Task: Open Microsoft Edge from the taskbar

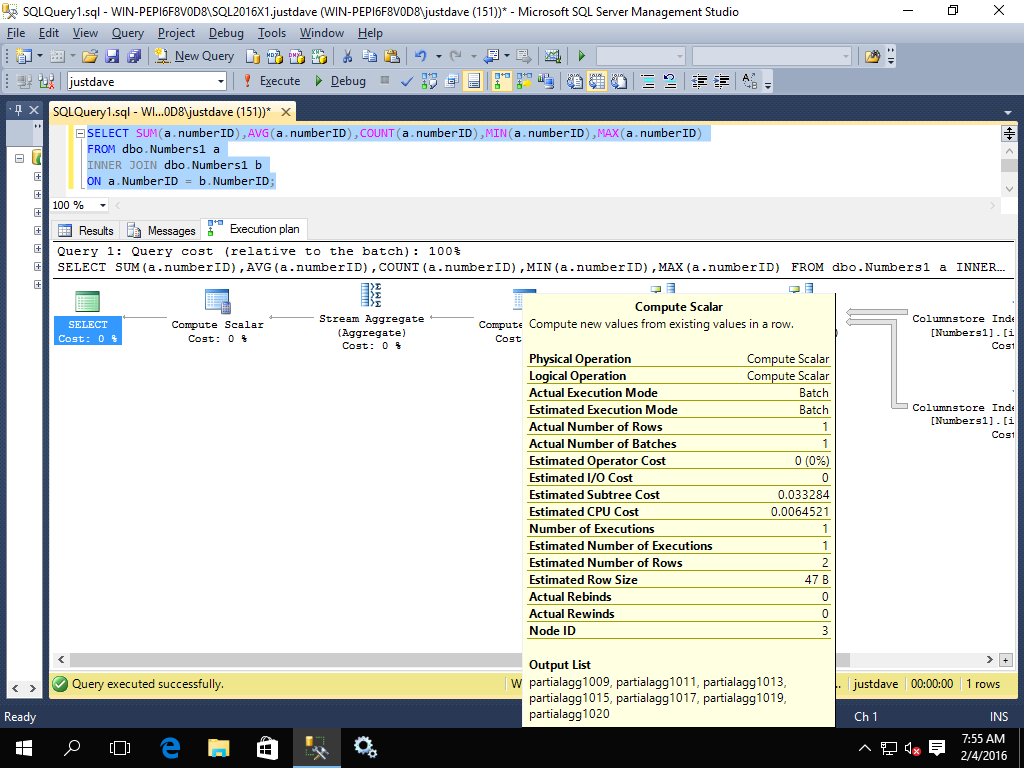Action: pyautogui.click(x=170, y=747)
